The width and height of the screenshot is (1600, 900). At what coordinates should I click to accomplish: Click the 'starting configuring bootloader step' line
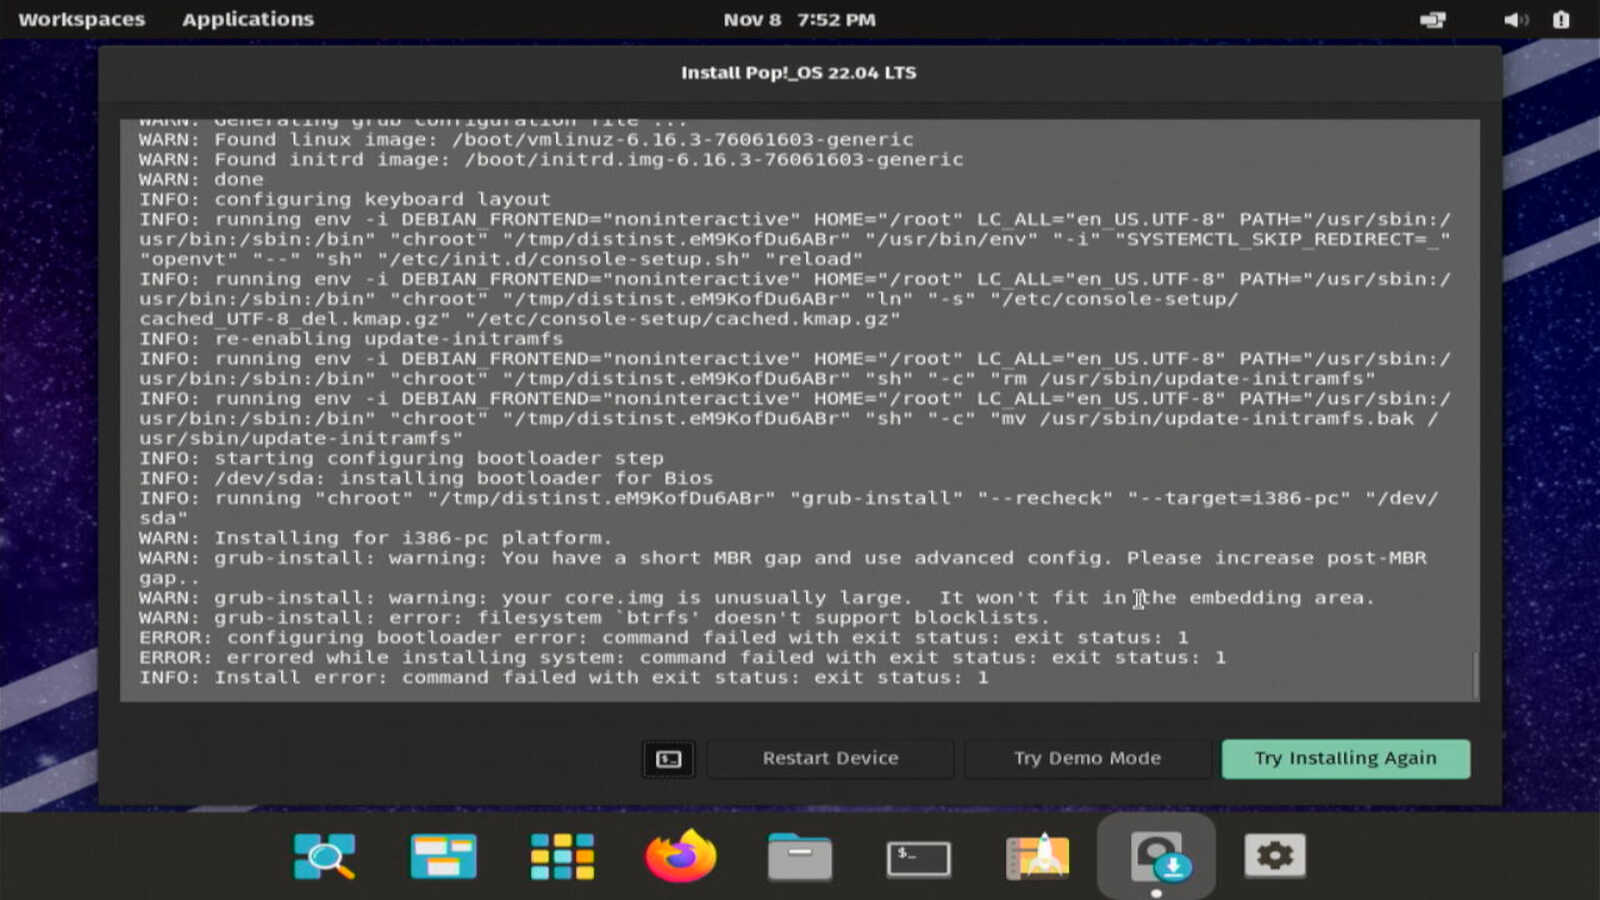click(401, 458)
